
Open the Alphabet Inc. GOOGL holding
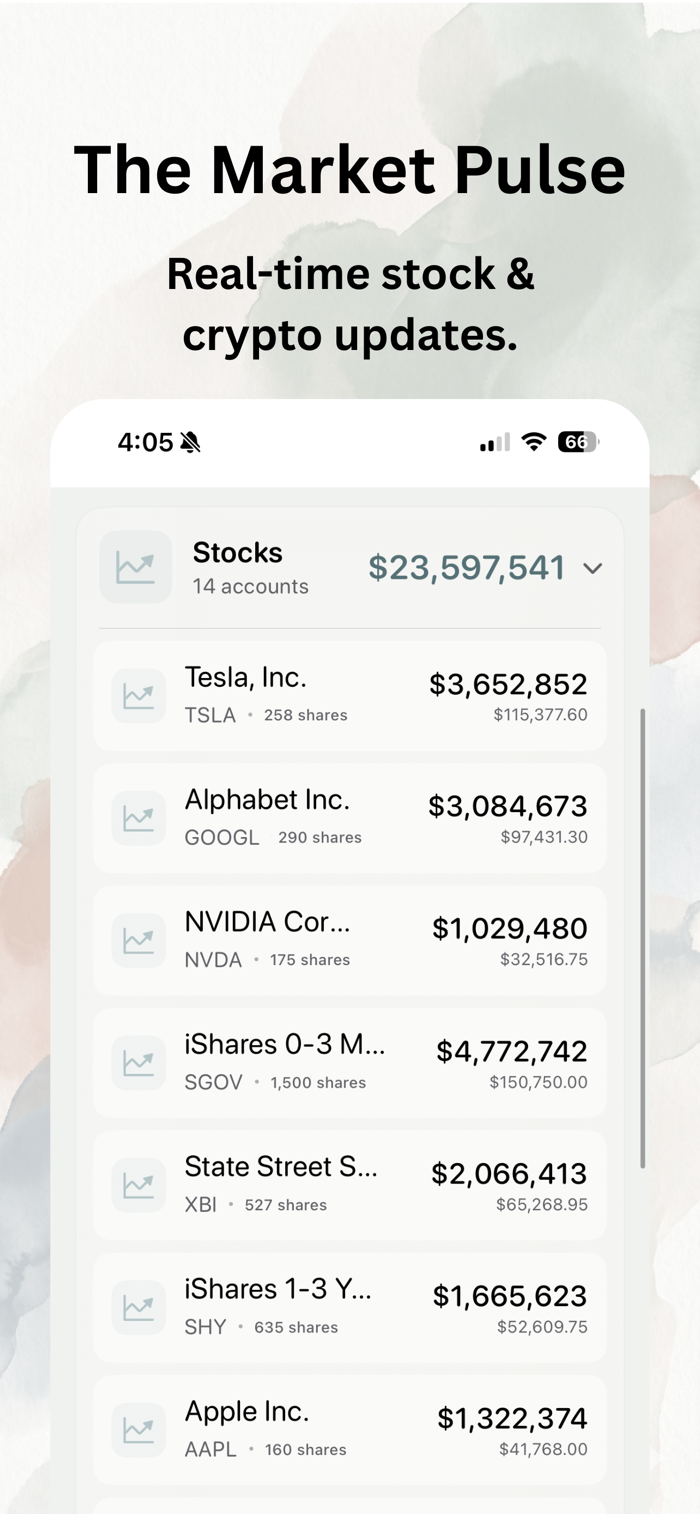(x=350, y=818)
